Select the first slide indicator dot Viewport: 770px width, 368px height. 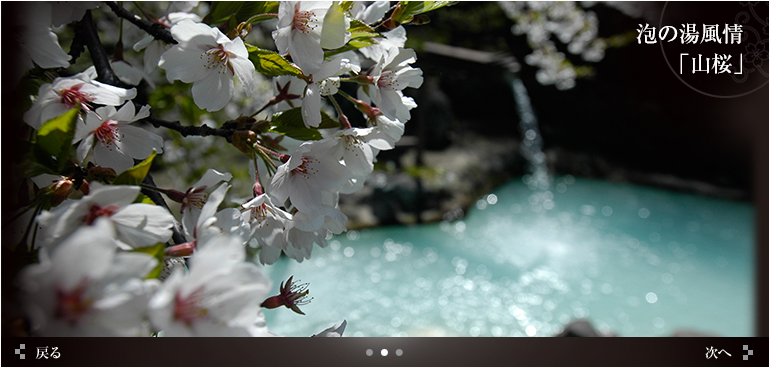click(x=369, y=352)
